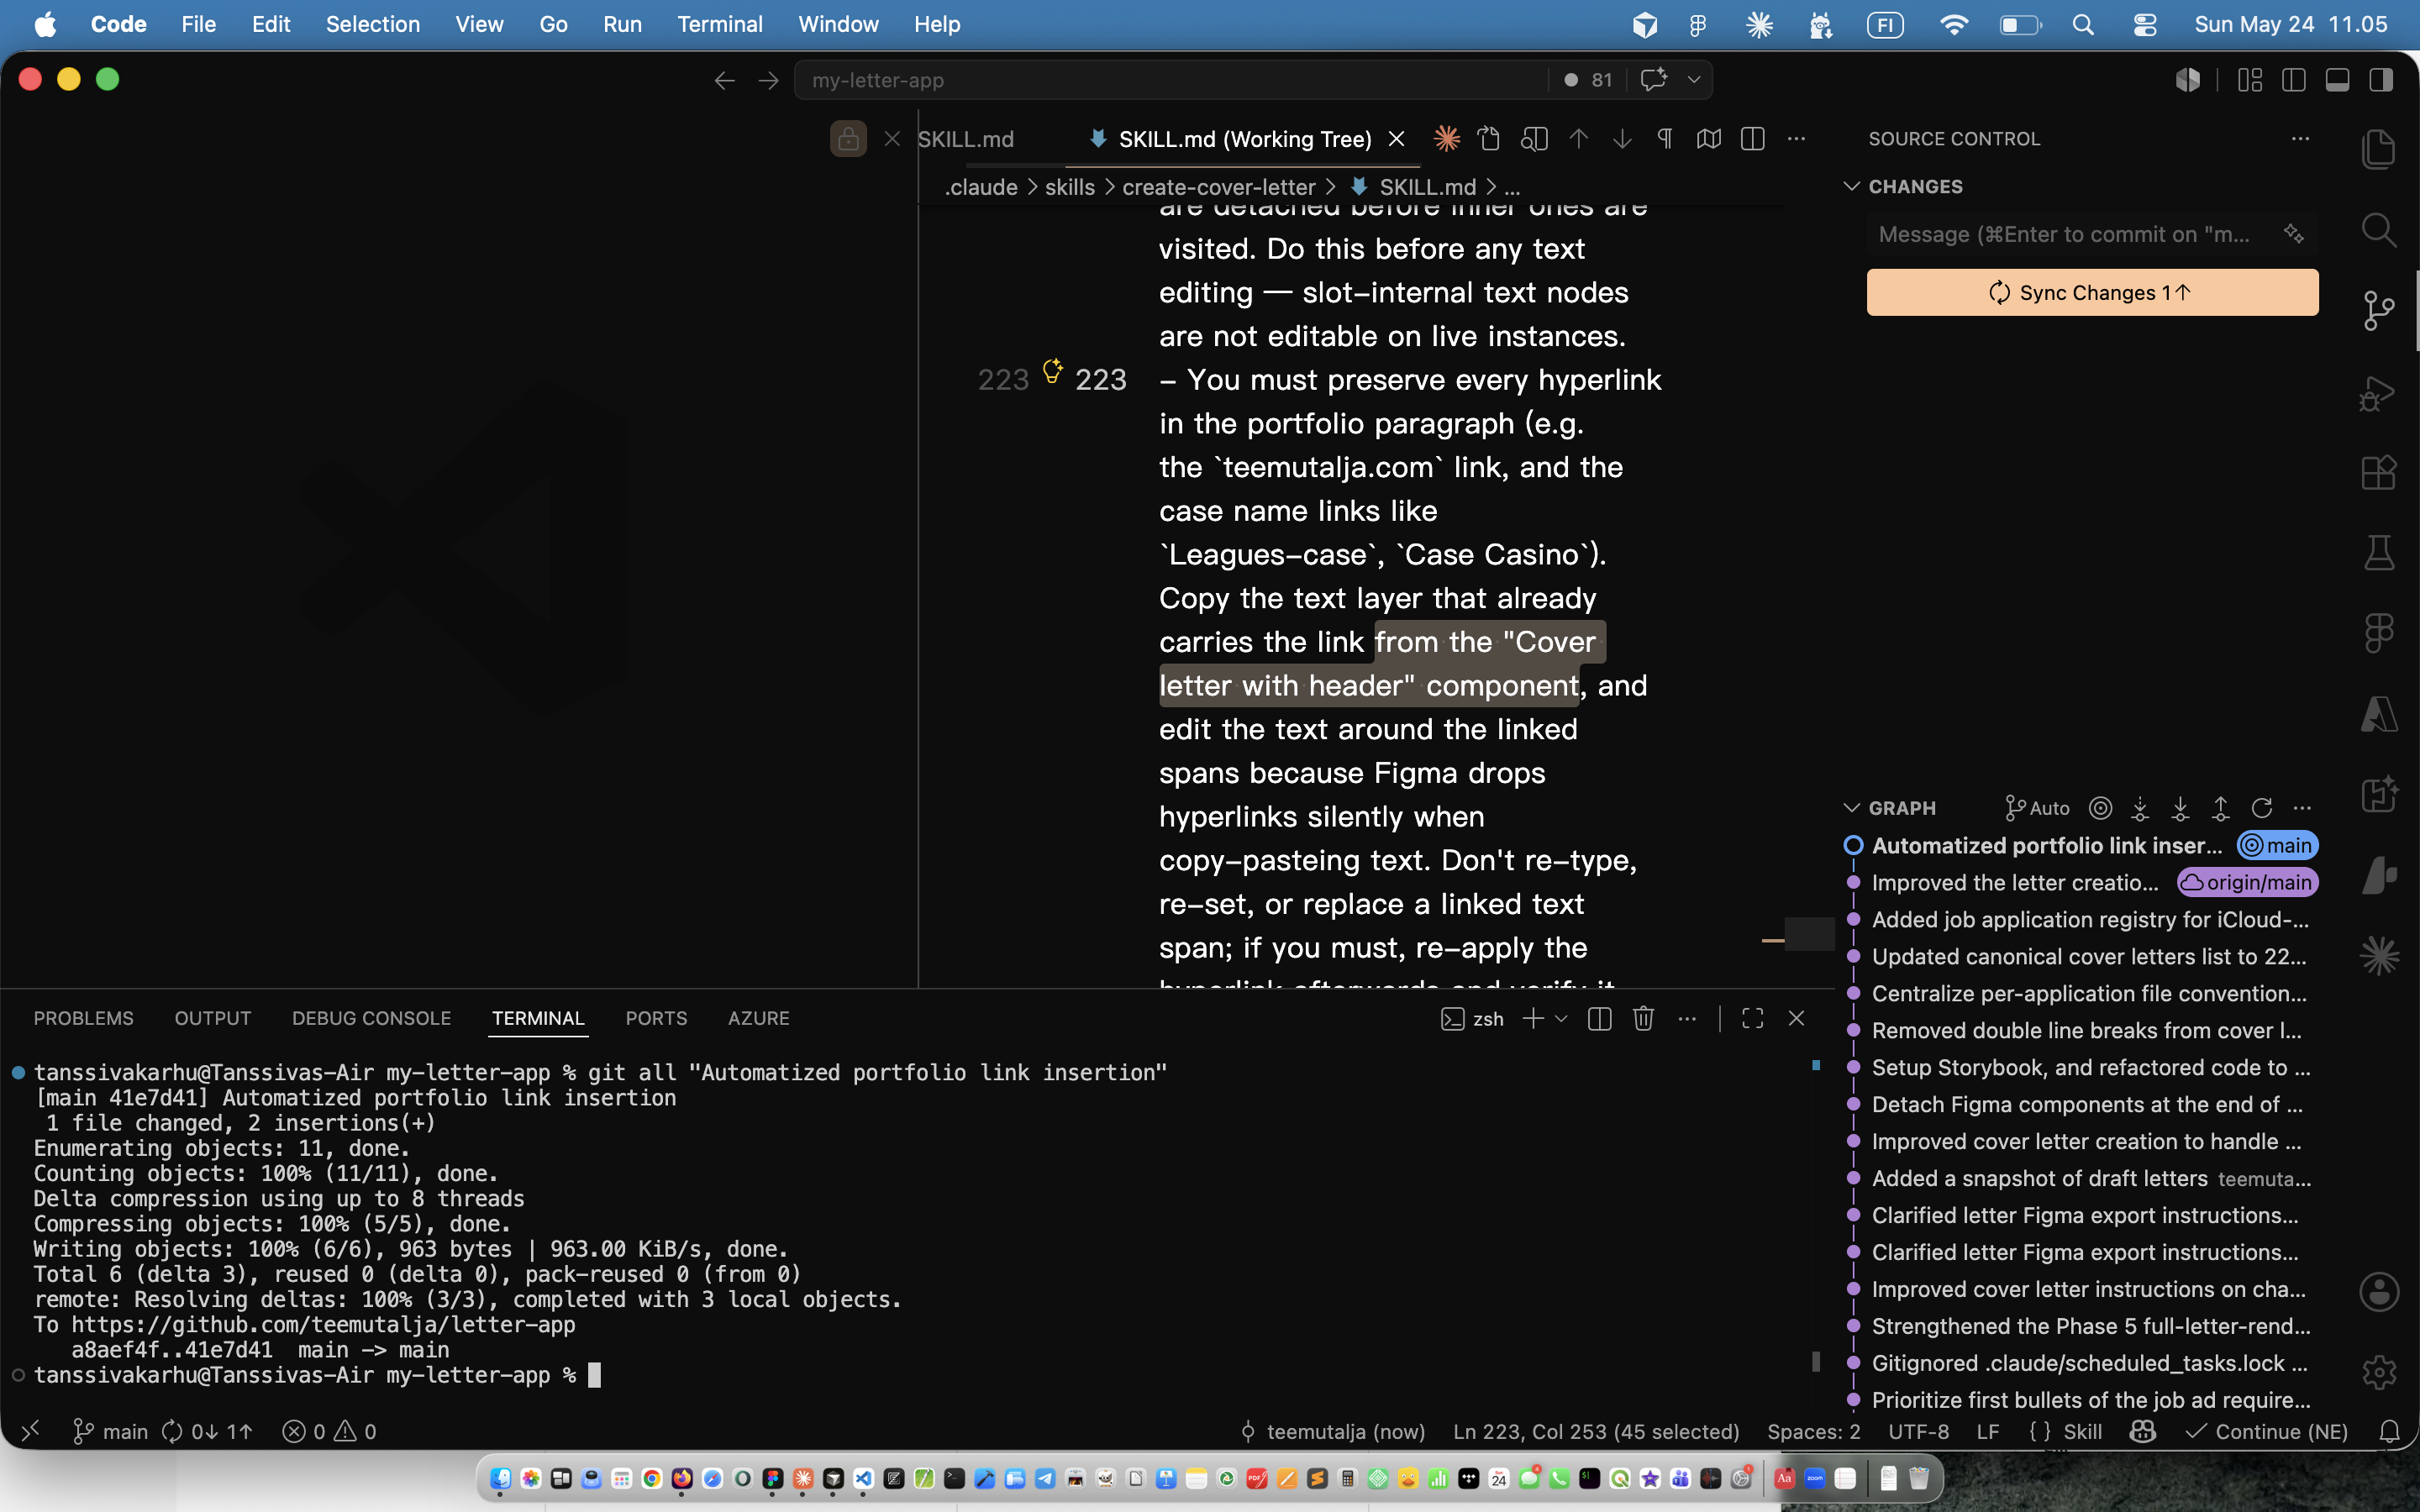Viewport: 2420px width, 1512px height.
Task: Select create-cover-letter breadcrumb
Action: pos(1218,187)
